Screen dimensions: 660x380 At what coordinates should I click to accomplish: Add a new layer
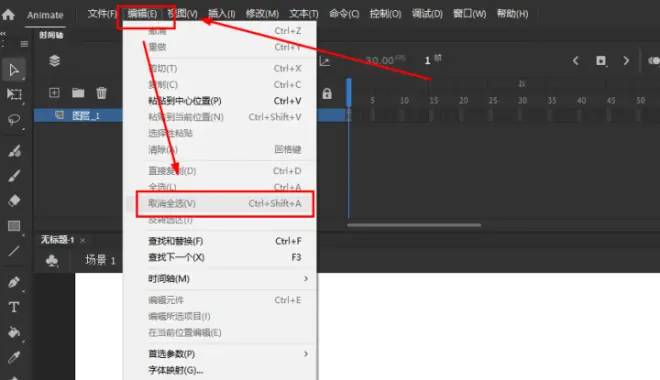click(54, 93)
